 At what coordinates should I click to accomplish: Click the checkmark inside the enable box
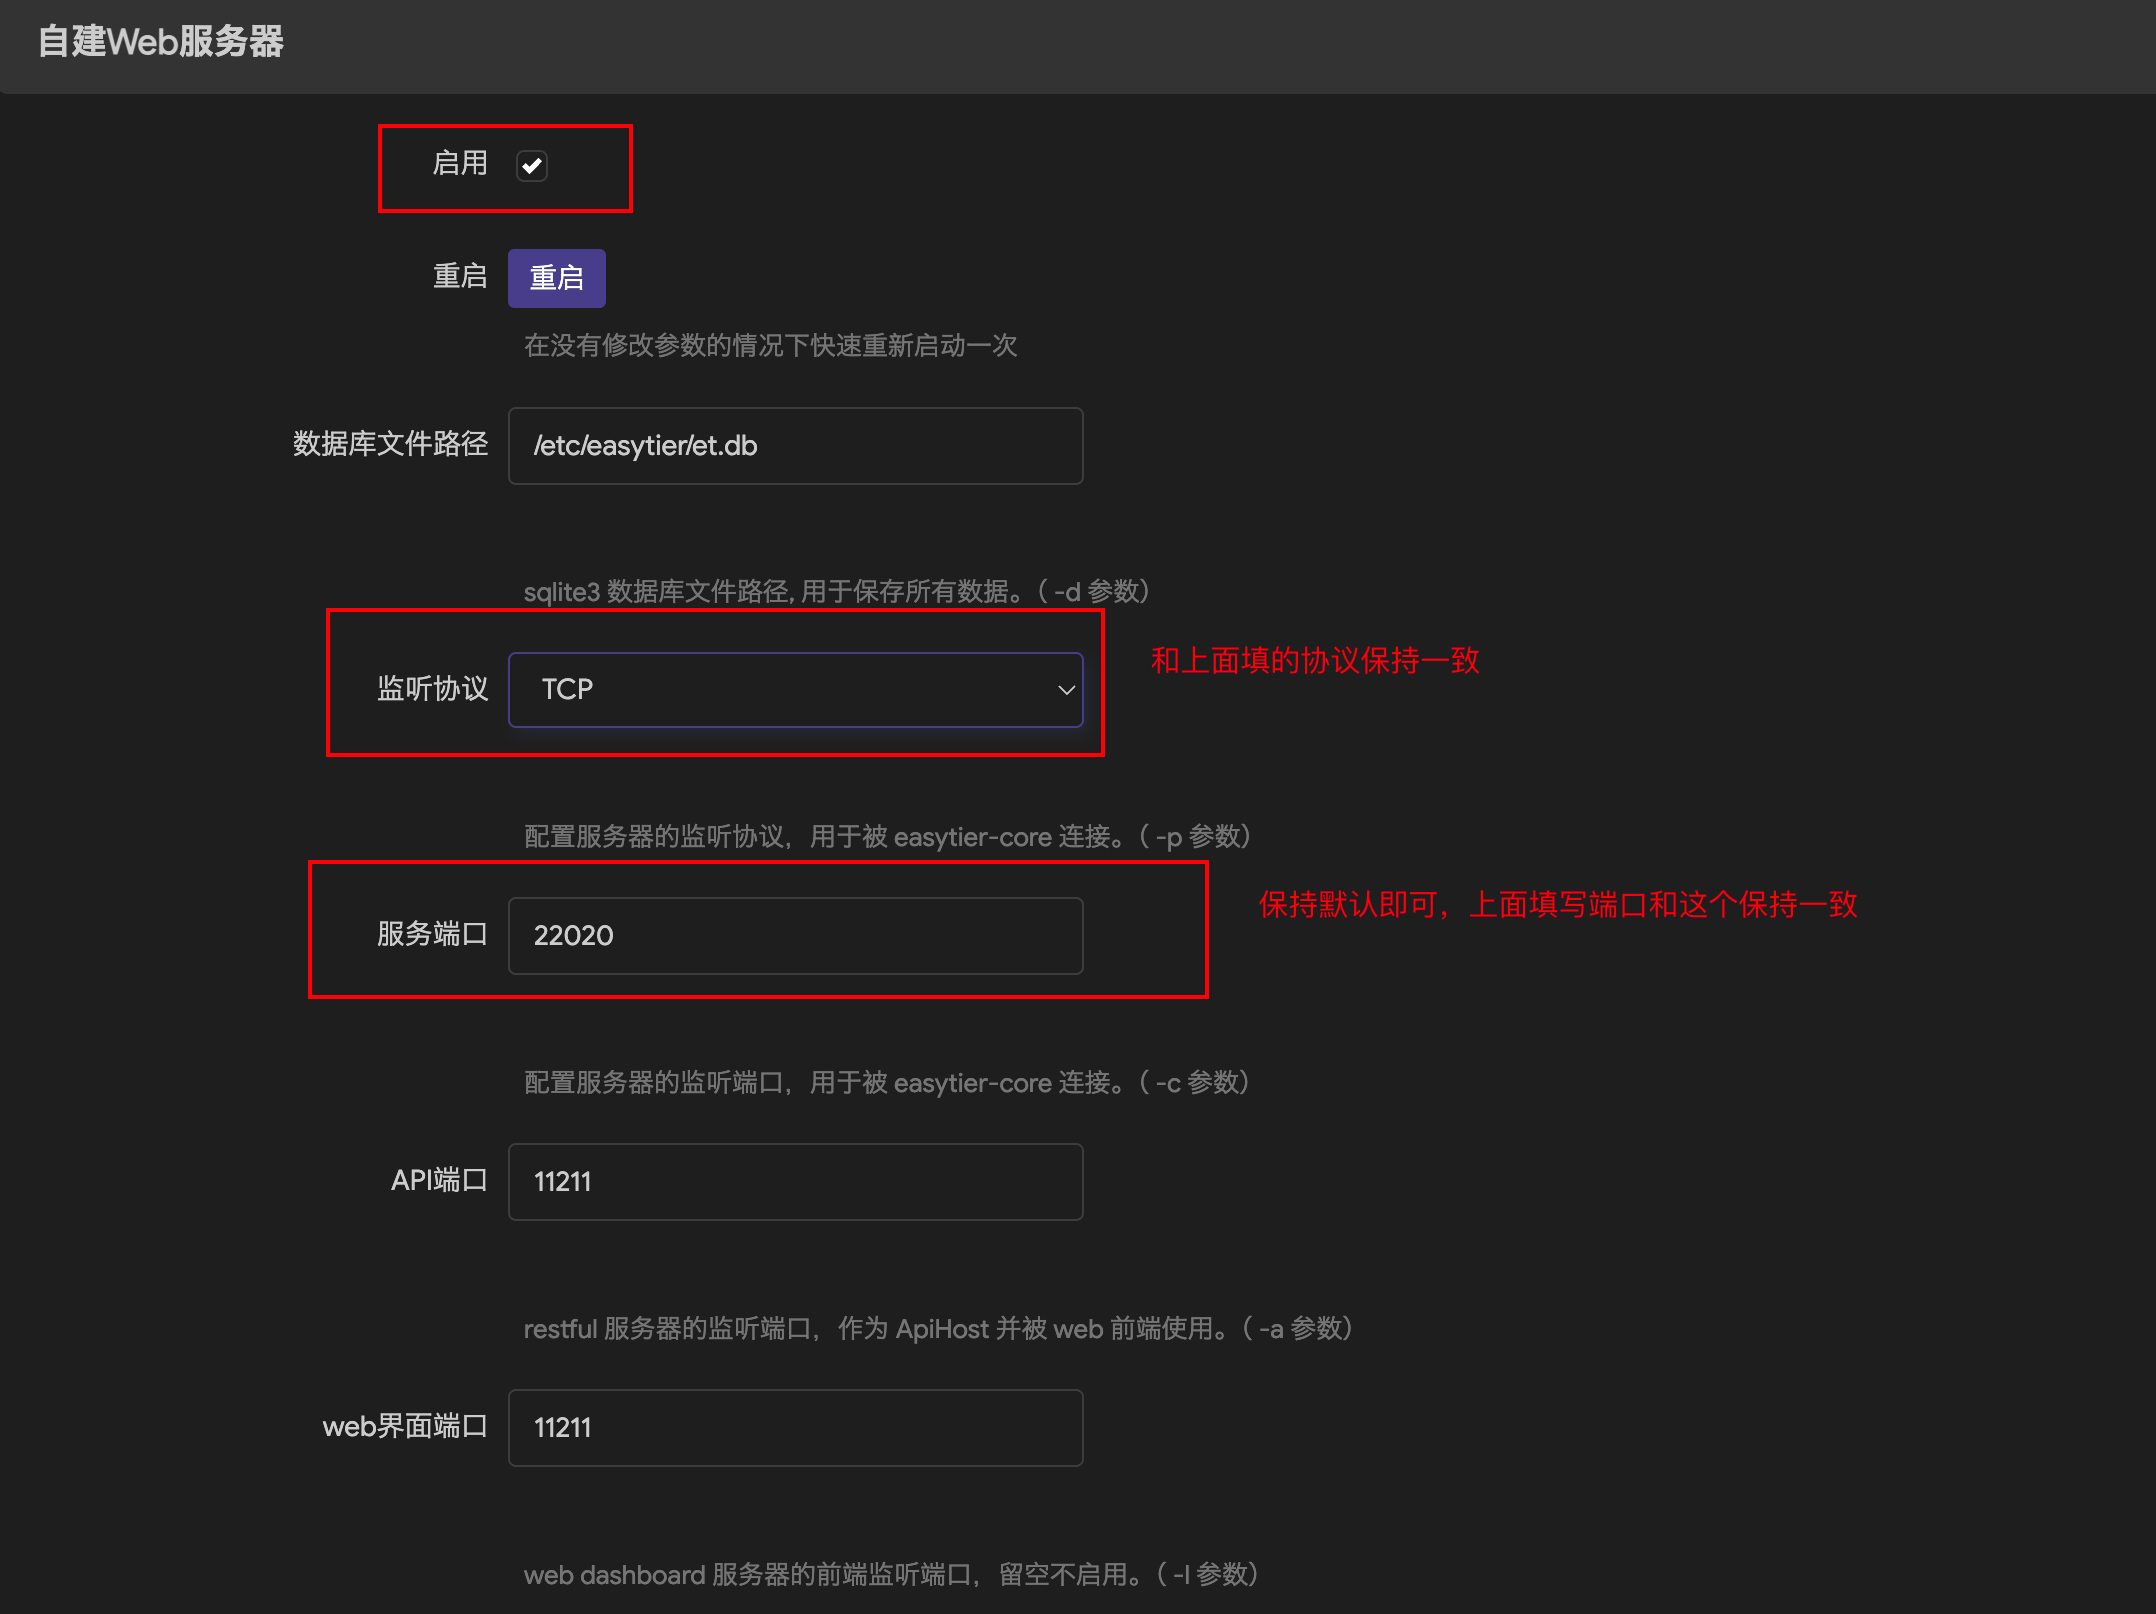click(532, 166)
